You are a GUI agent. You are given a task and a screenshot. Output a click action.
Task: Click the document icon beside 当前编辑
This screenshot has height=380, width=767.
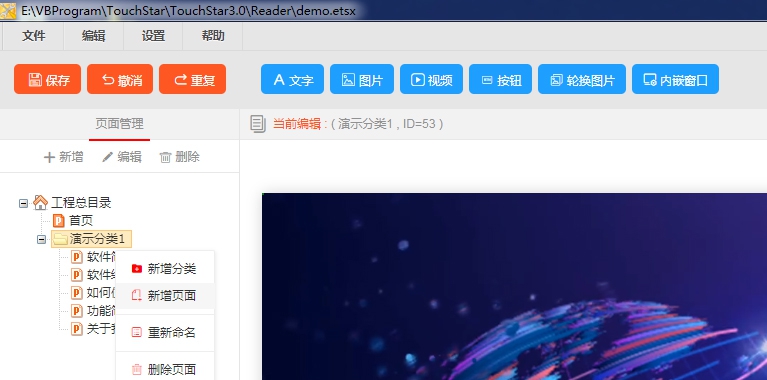tap(257, 124)
